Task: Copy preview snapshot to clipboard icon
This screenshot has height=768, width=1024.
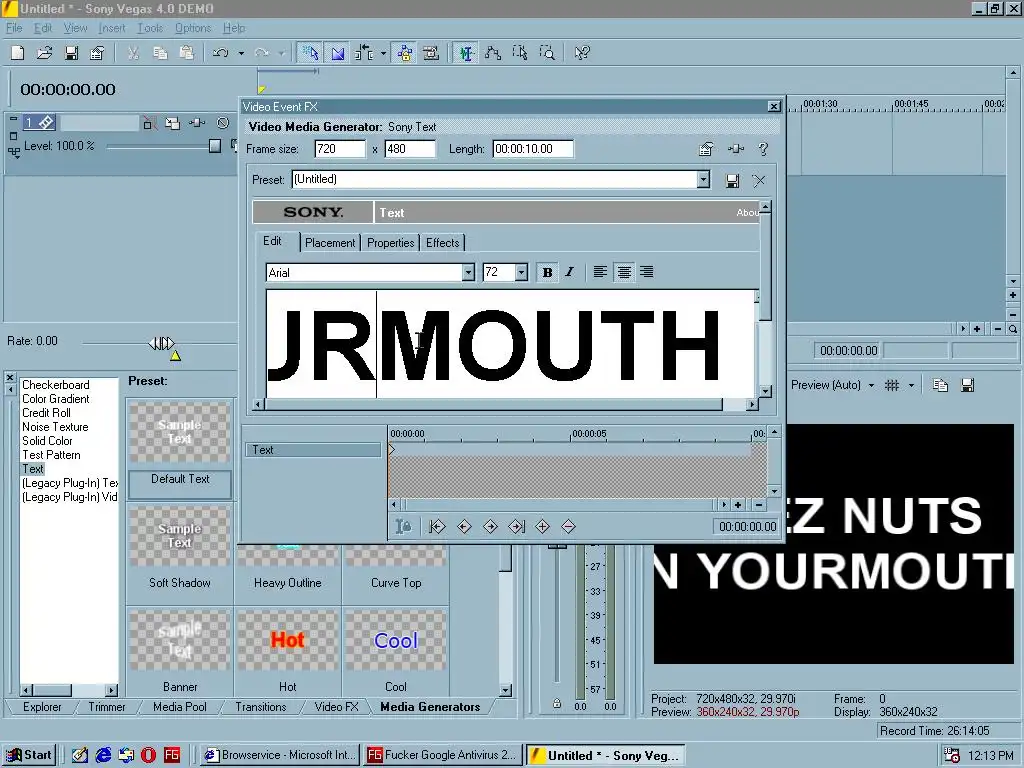Action: click(x=940, y=385)
